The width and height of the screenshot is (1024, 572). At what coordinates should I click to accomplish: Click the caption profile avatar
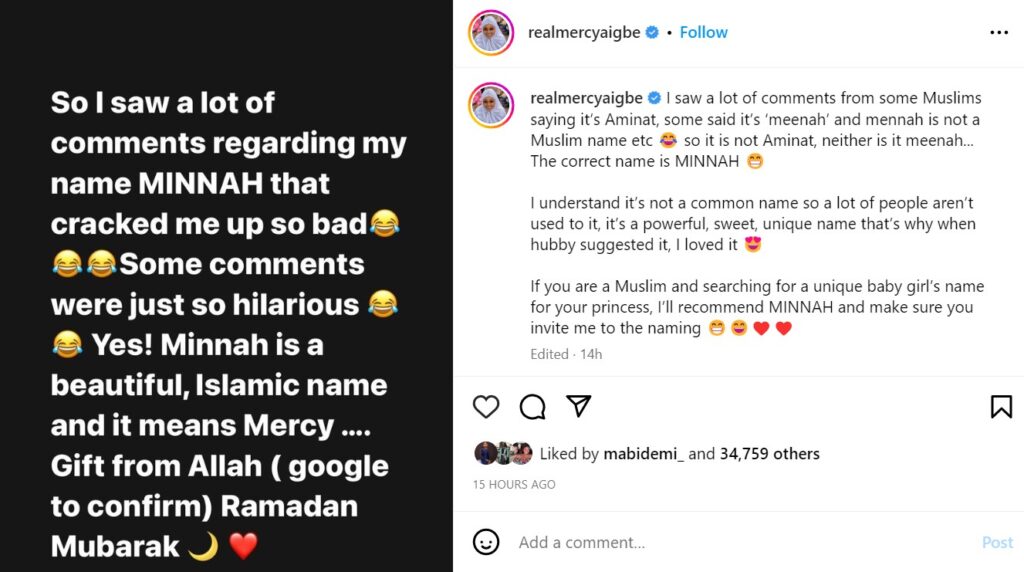pos(491,105)
